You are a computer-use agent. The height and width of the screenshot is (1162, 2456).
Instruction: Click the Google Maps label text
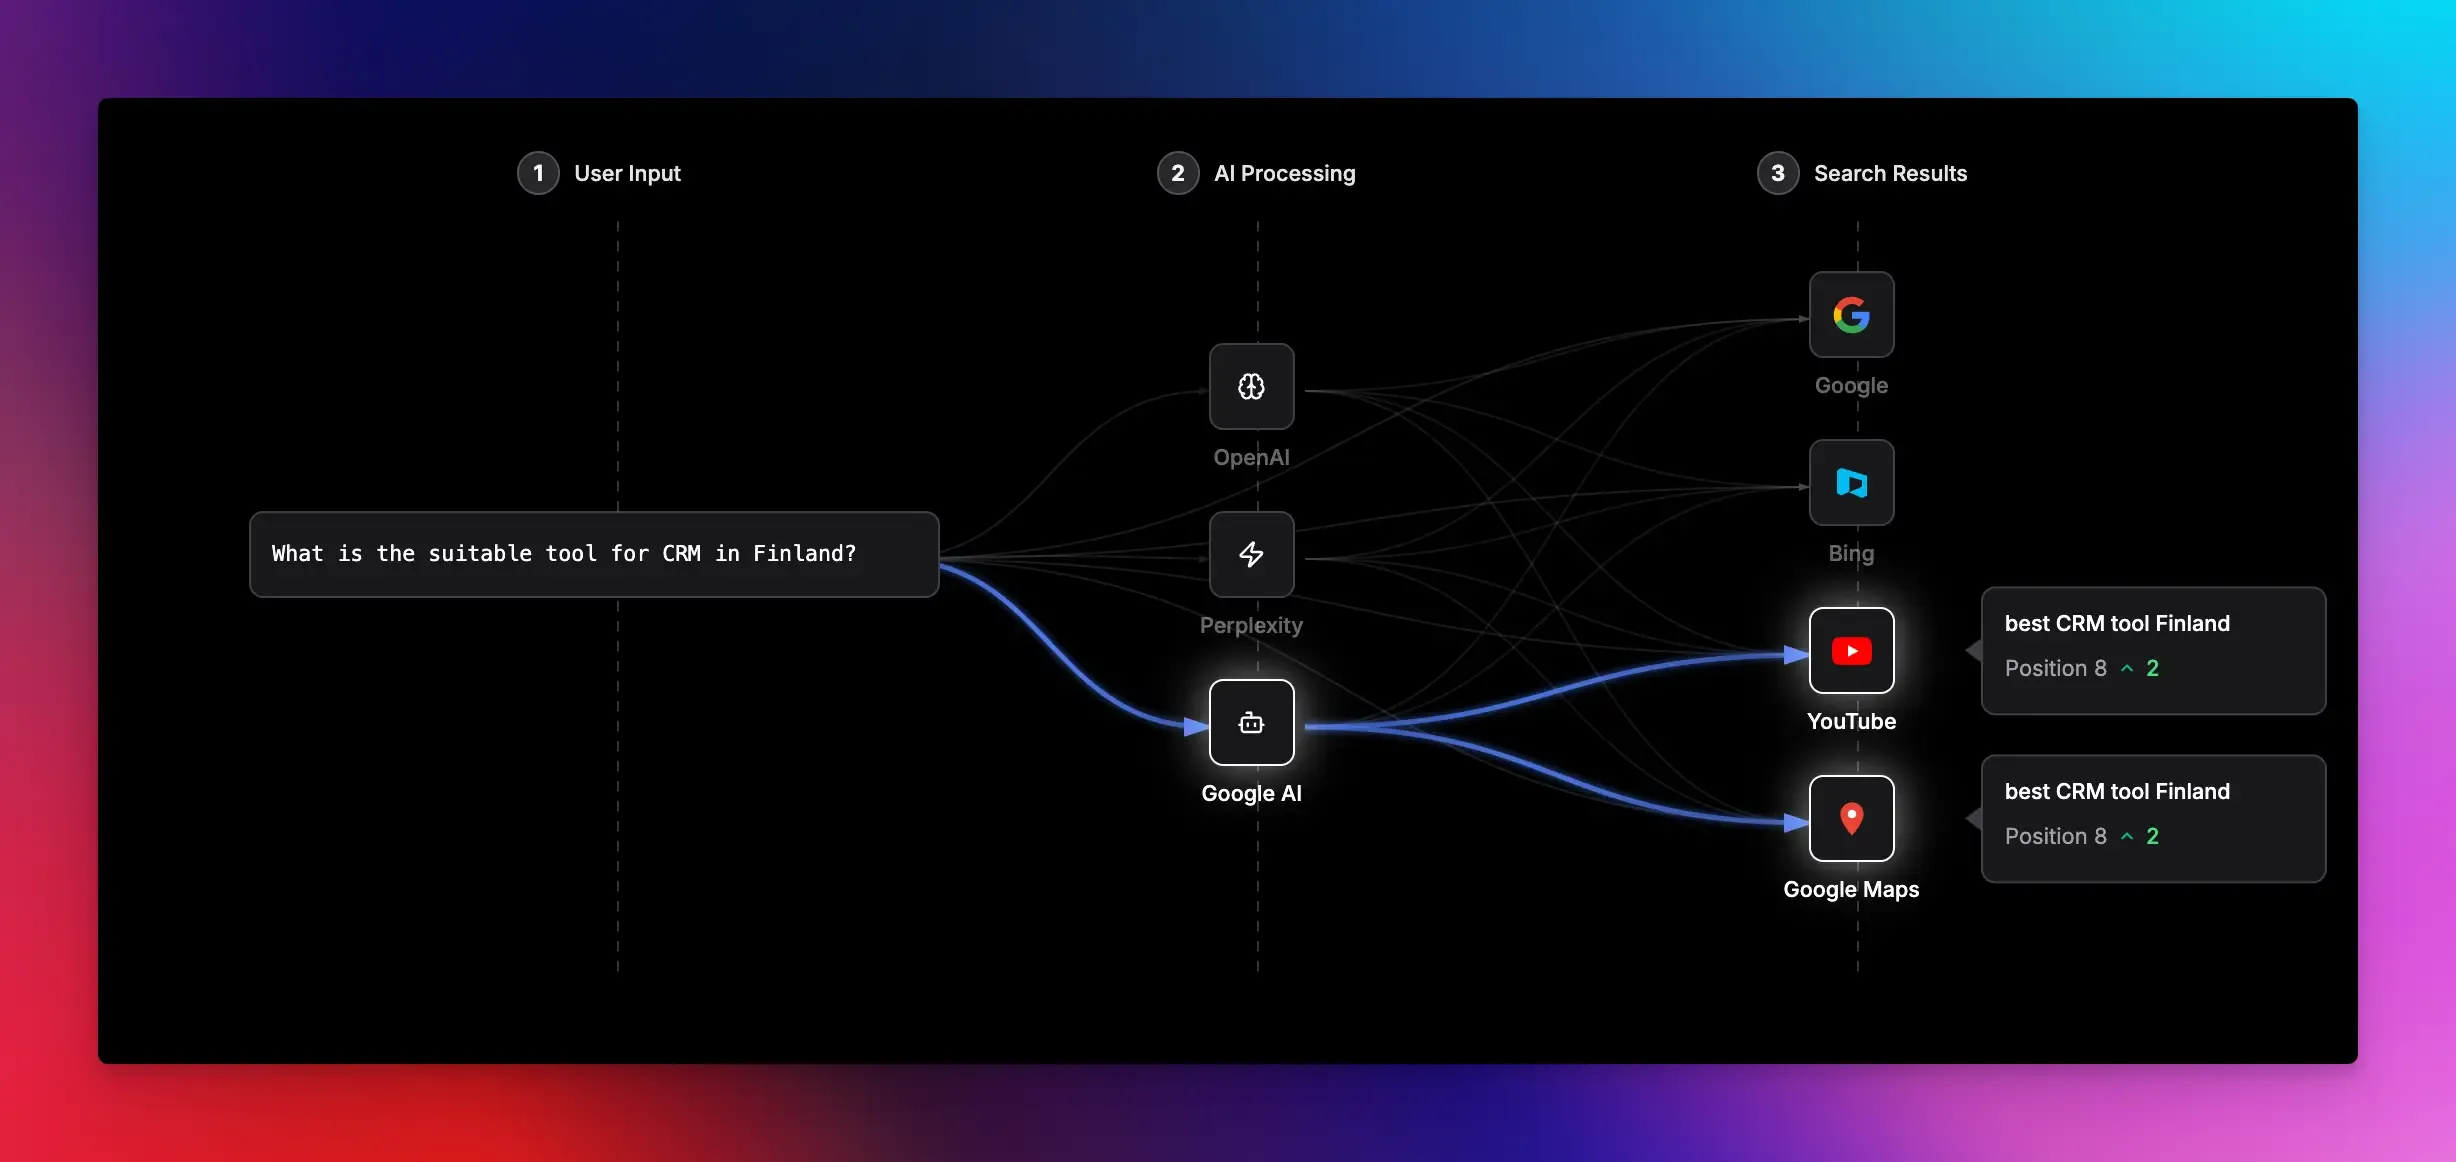1851,889
